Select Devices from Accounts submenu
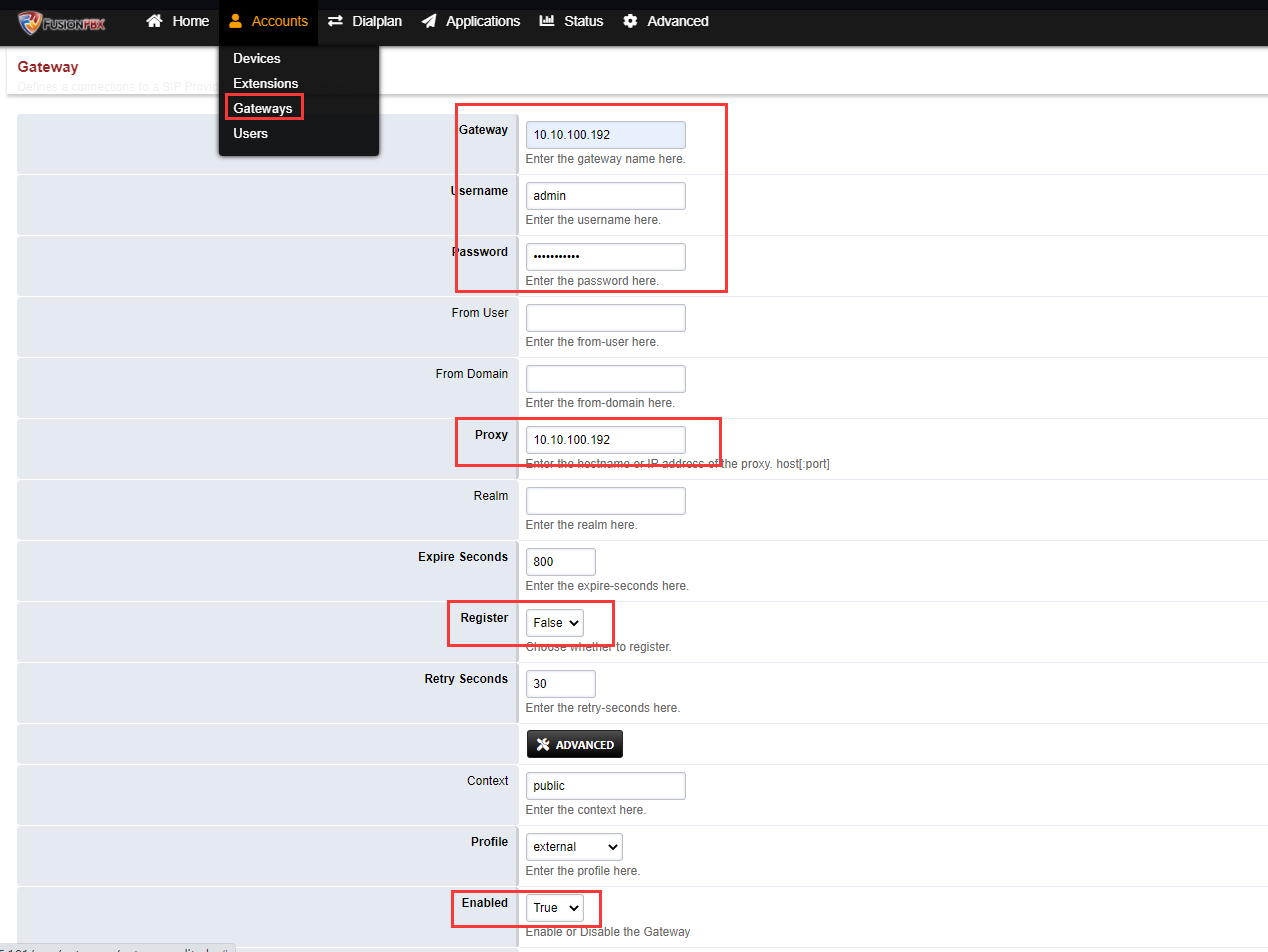The image size is (1268, 952). tap(257, 58)
